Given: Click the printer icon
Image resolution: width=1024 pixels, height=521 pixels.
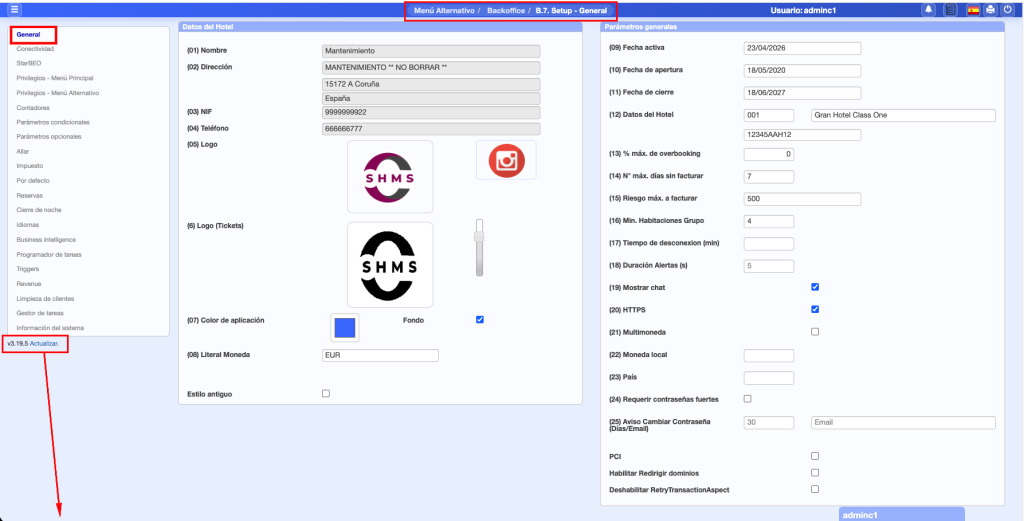Looking at the screenshot, I should (990, 10).
